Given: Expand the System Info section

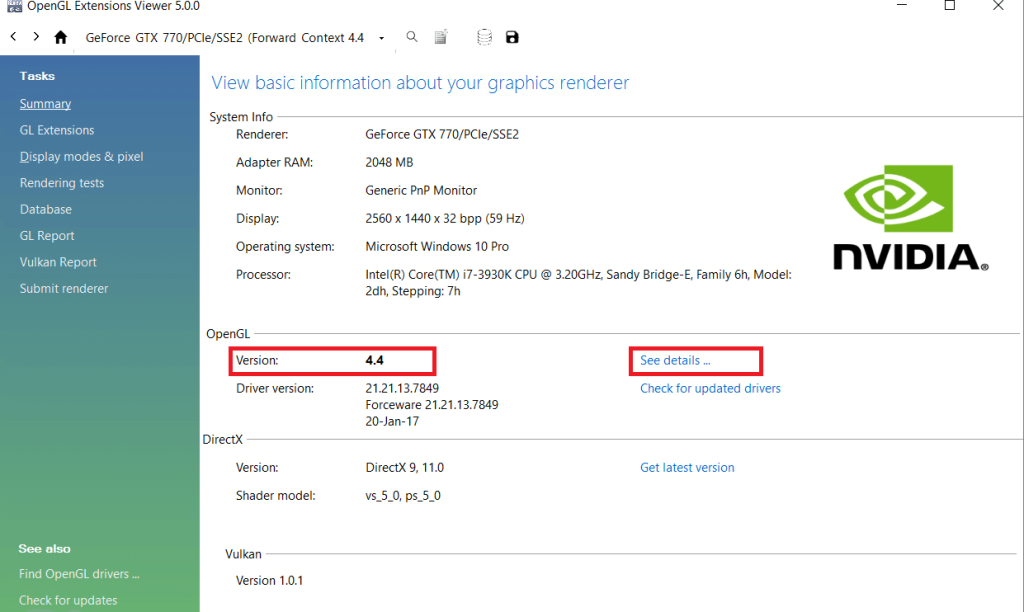Looking at the screenshot, I should tap(240, 117).
